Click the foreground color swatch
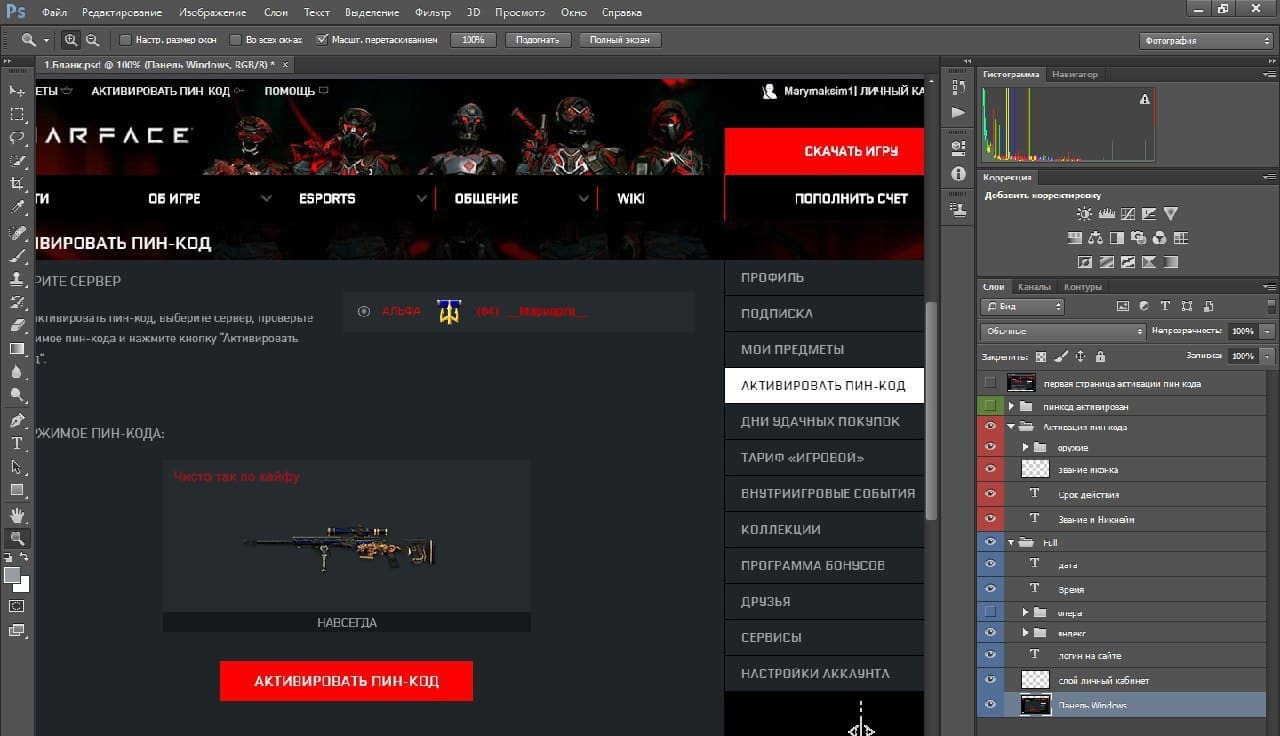 (x=12, y=575)
